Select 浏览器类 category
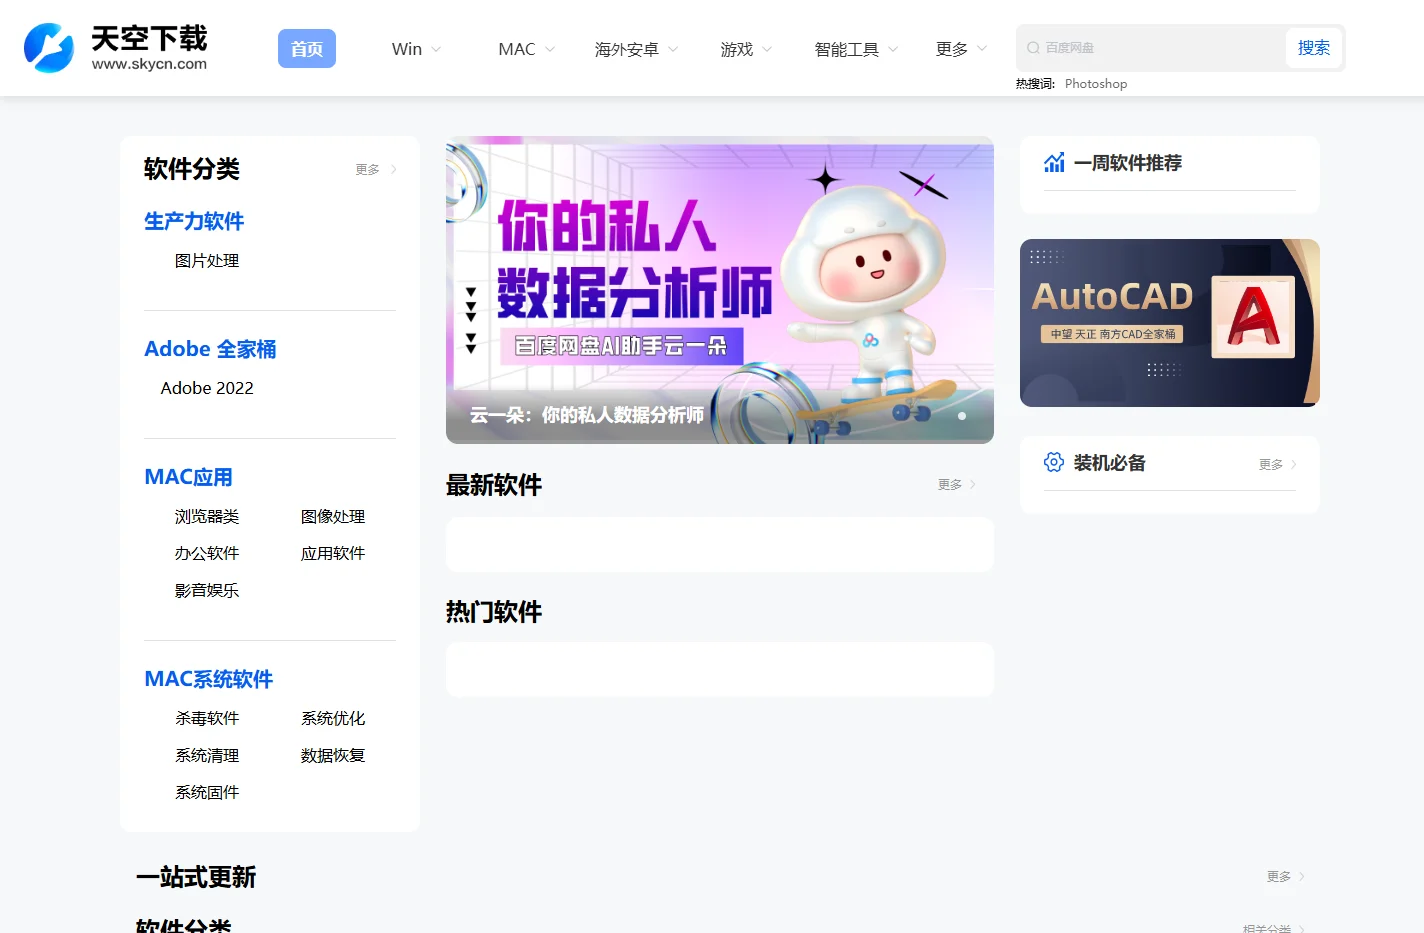Image resolution: width=1424 pixels, height=933 pixels. pyautogui.click(x=207, y=516)
